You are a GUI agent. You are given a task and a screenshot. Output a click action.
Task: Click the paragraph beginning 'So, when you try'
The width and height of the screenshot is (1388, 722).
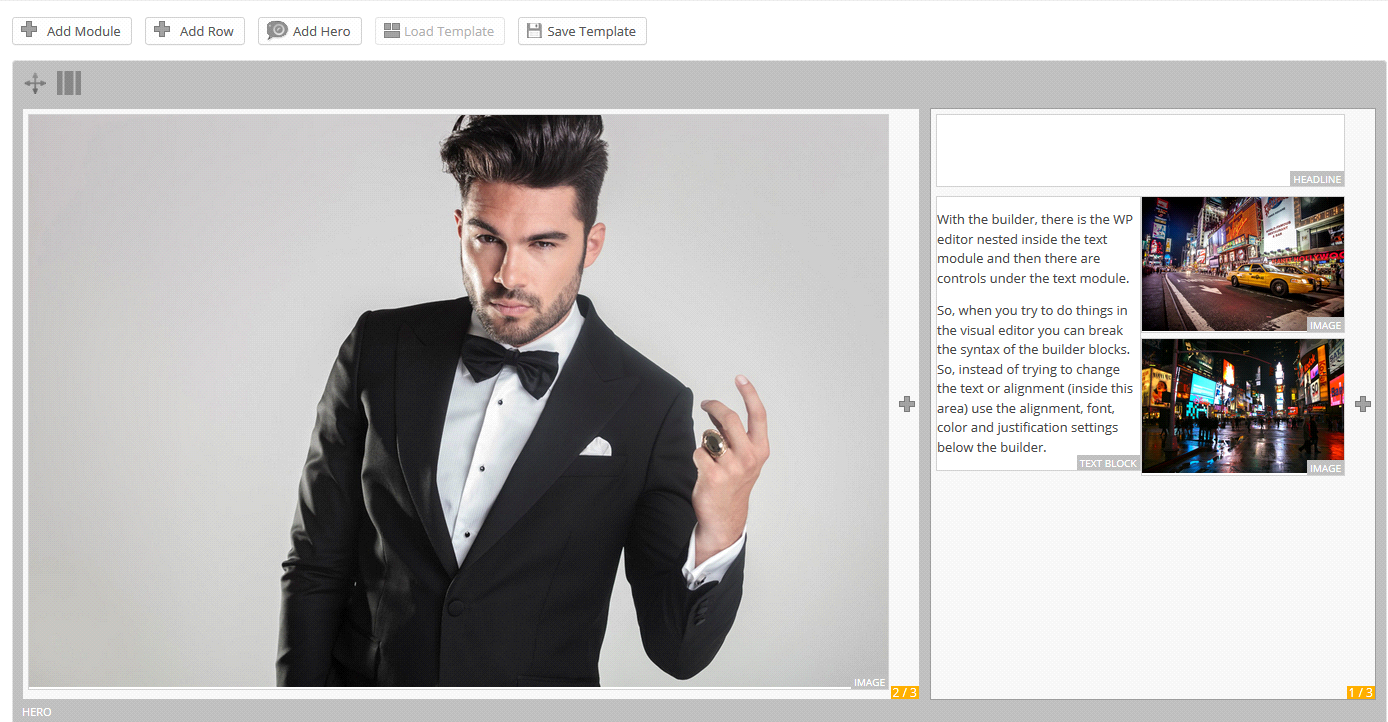tap(1035, 379)
